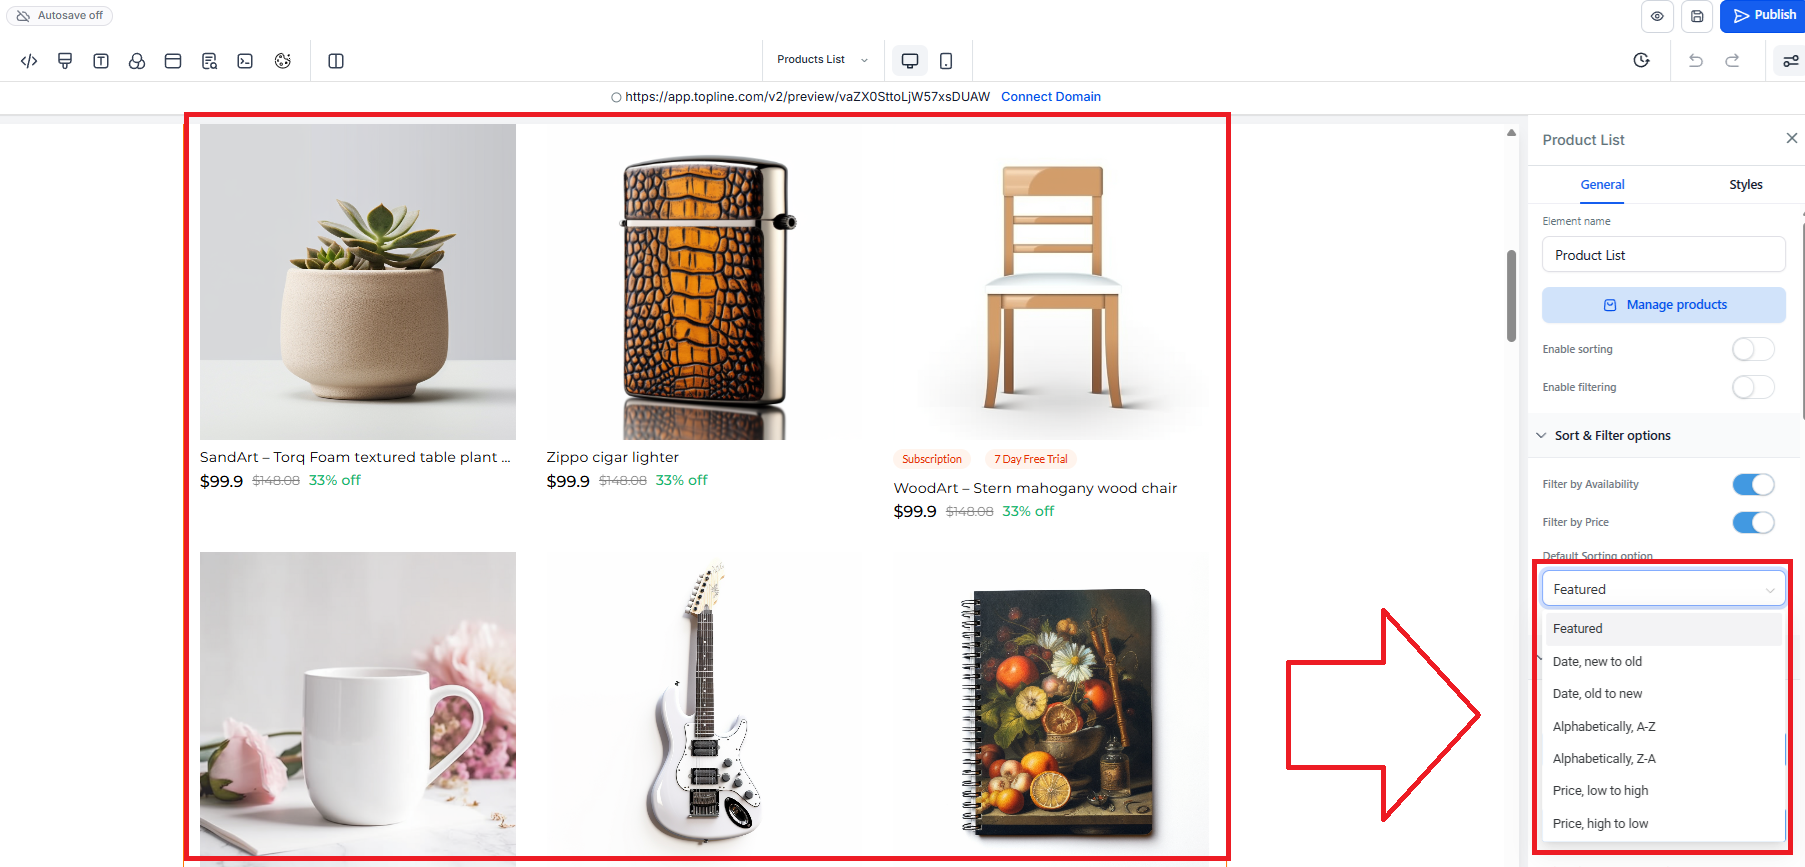Viewport: 1805px width, 867px height.
Task: Select the desktop view icon
Action: tap(910, 61)
